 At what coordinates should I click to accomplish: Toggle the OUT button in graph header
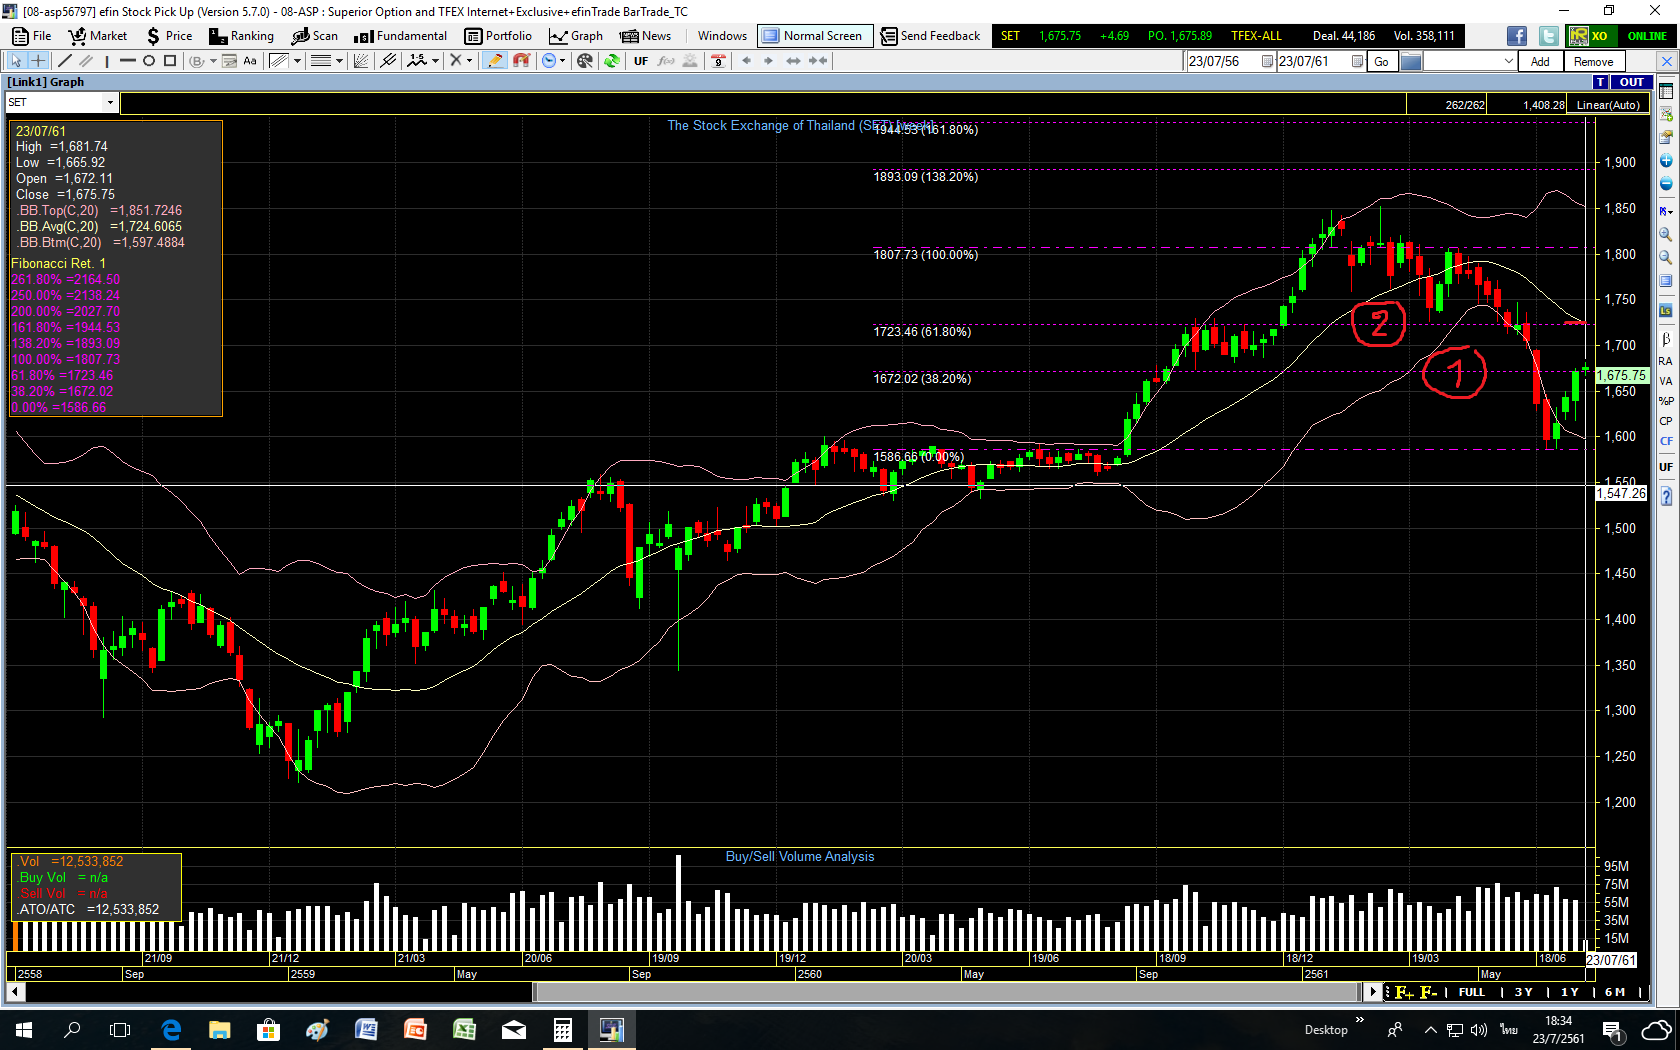[1632, 82]
